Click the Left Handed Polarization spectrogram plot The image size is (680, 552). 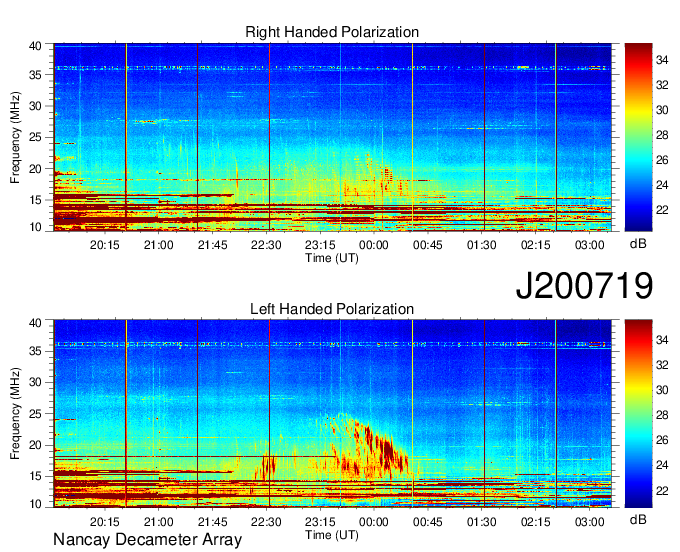tap(333, 414)
